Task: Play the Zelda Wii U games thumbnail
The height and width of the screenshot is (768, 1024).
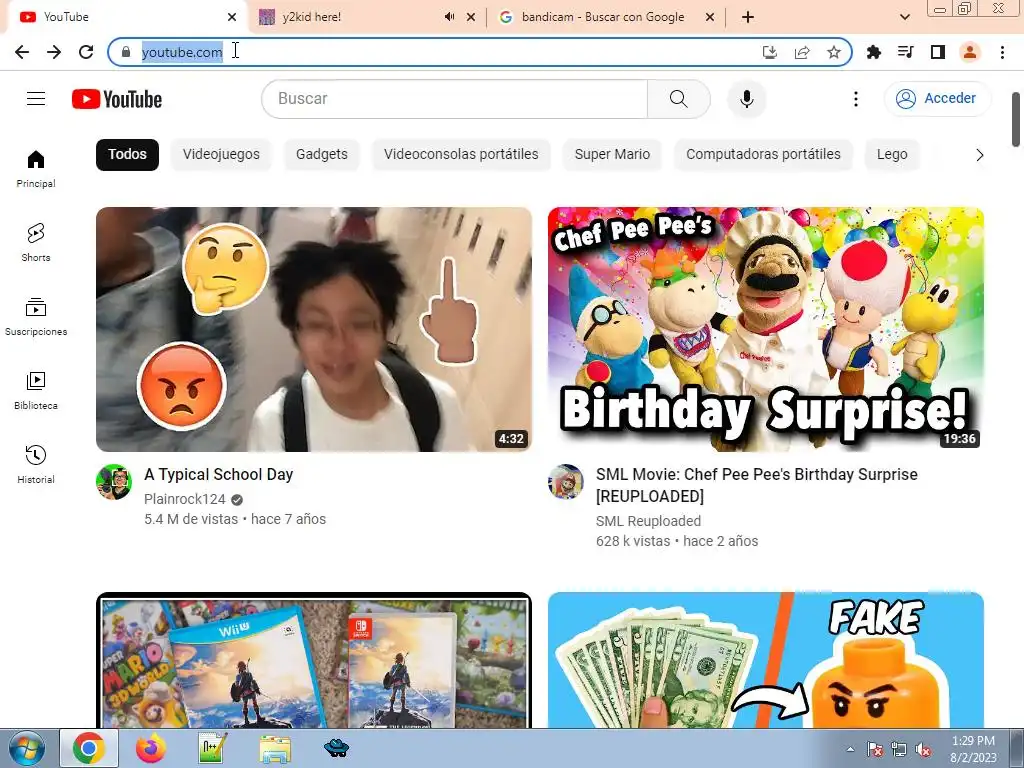Action: [314, 660]
